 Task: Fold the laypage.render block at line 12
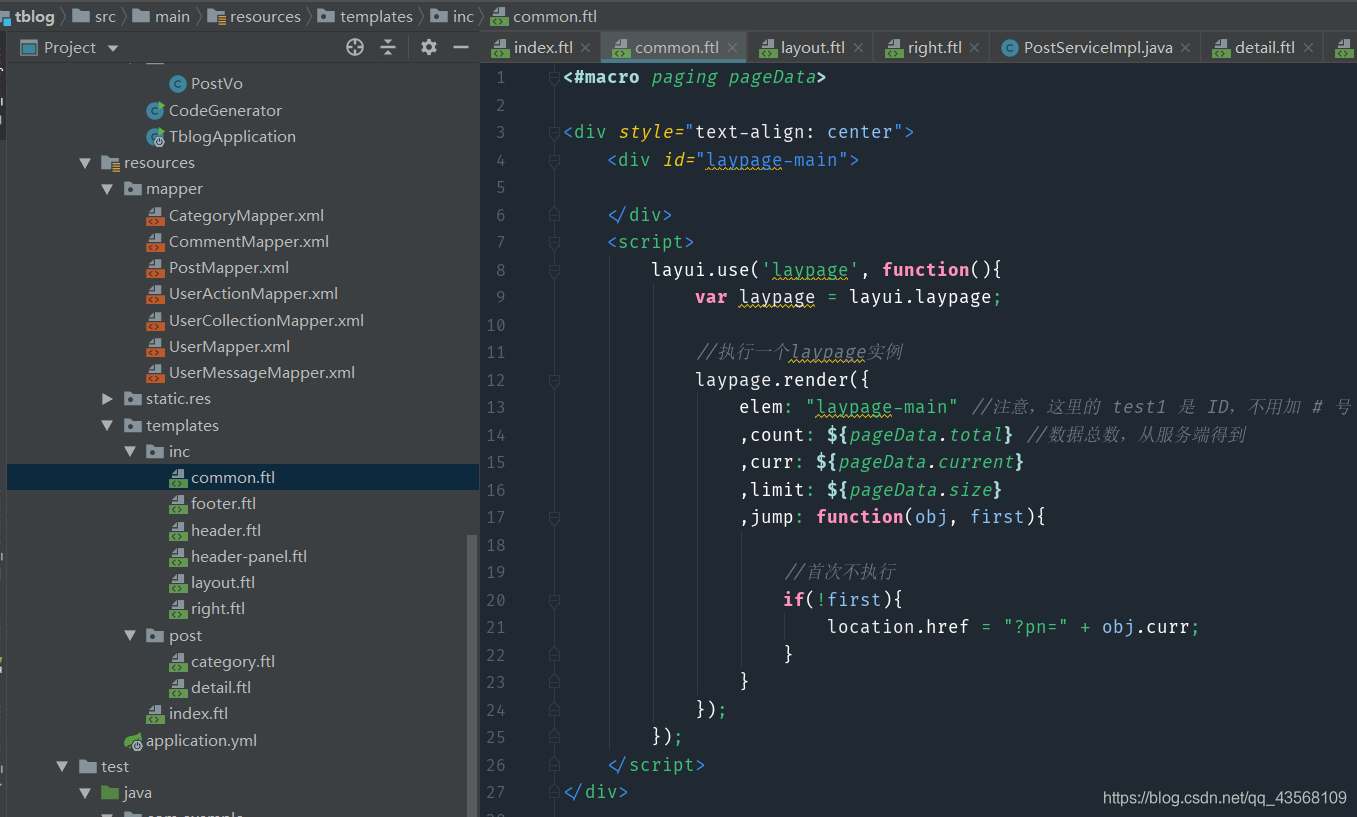point(553,380)
